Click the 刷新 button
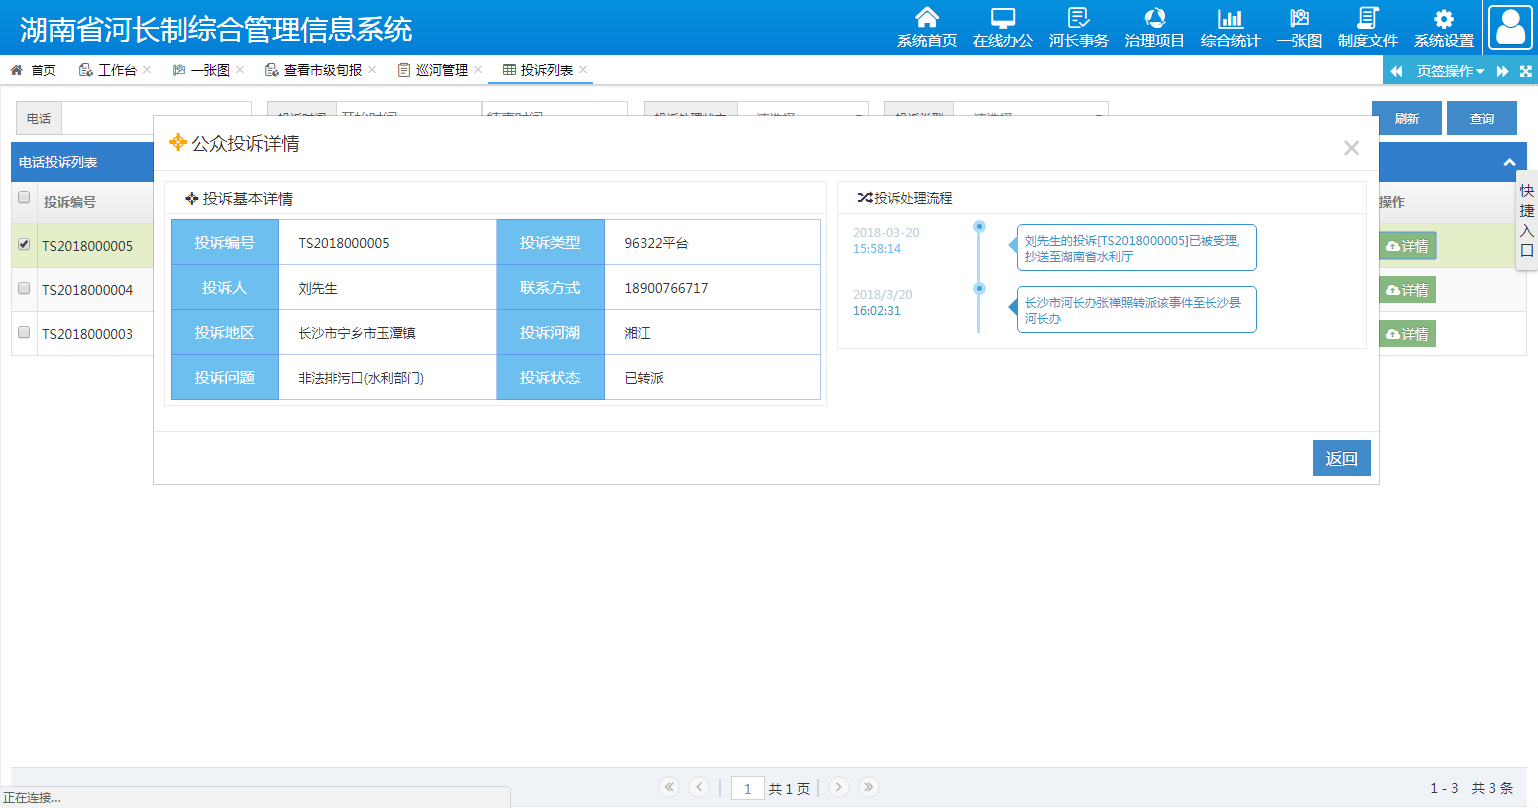 coord(1407,118)
